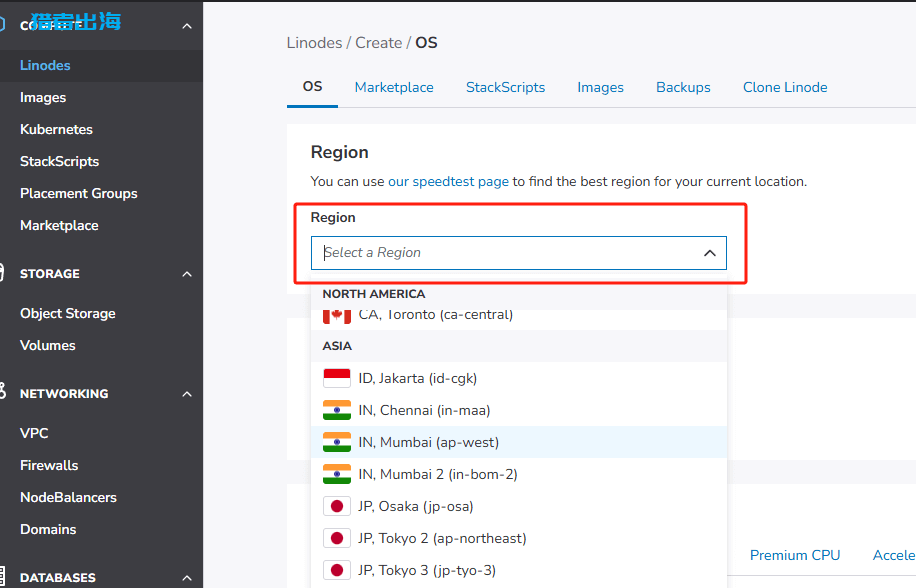Click the NETWORKING section header
This screenshot has width=916, height=588.
click(64, 394)
